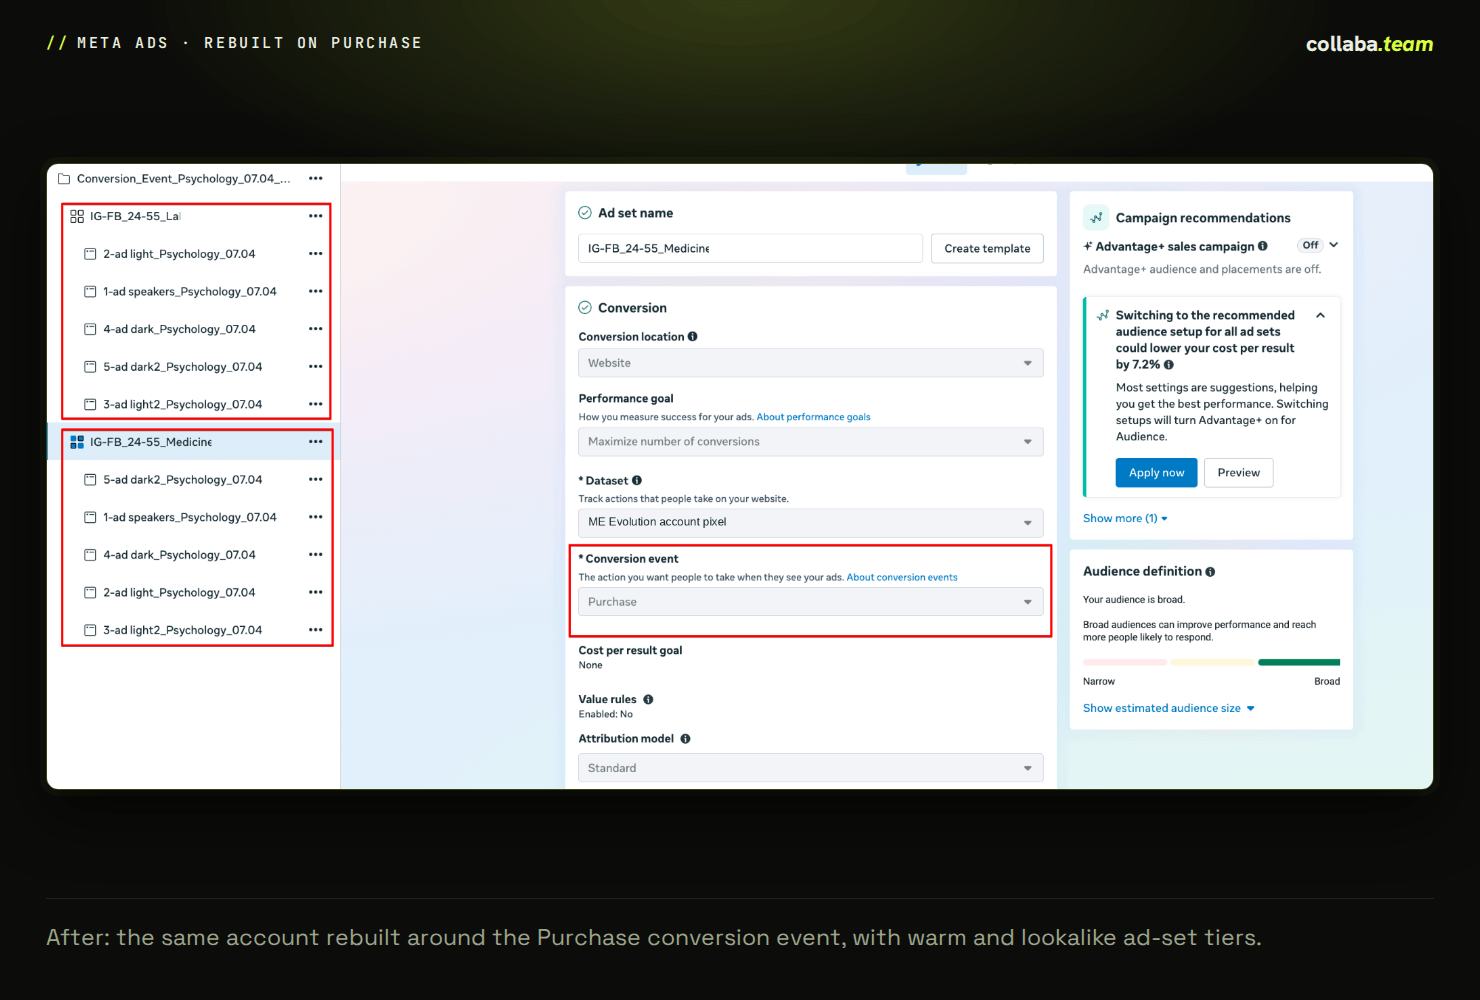1480x1000 pixels.
Task: Open the three-dot menu for the Conversion_Event_Psychology campaign
Action: coord(316,179)
